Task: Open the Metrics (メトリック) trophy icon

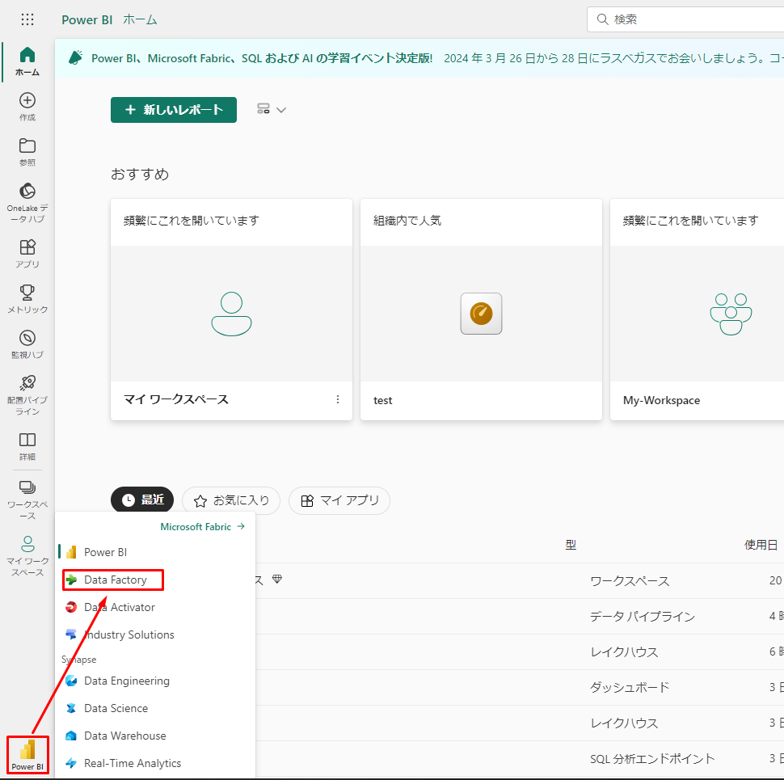Action: pyautogui.click(x=27, y=298)
